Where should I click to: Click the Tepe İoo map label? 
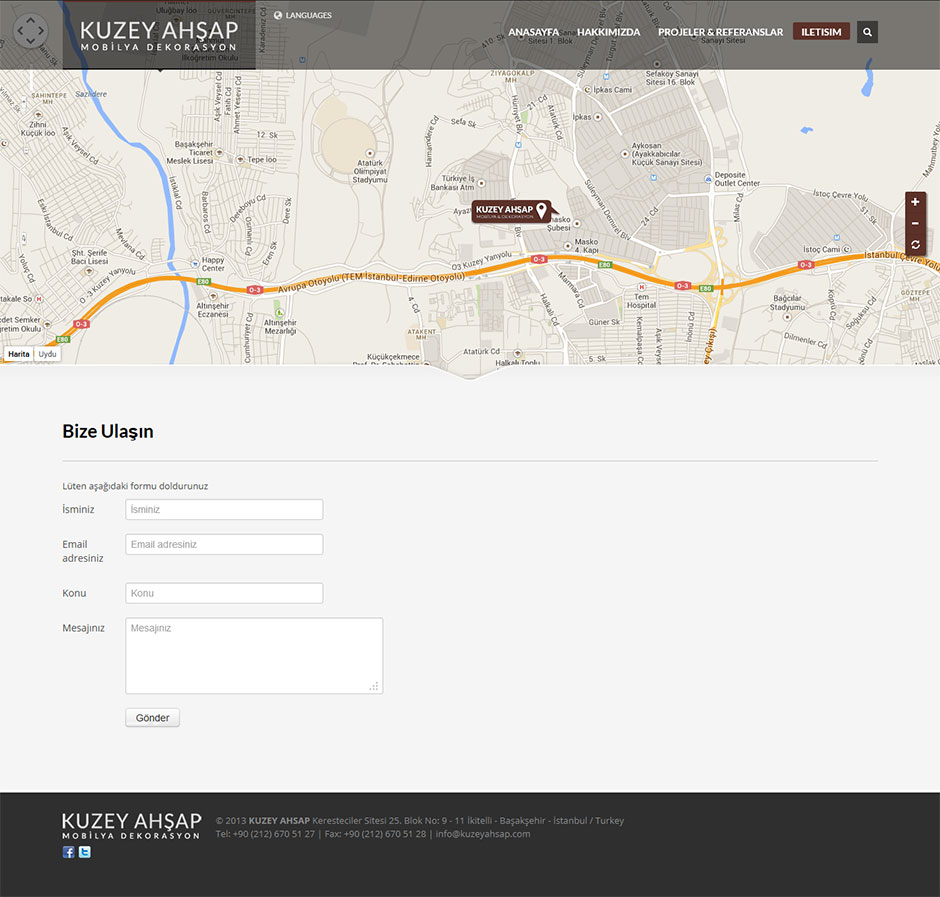click(262, 159)
